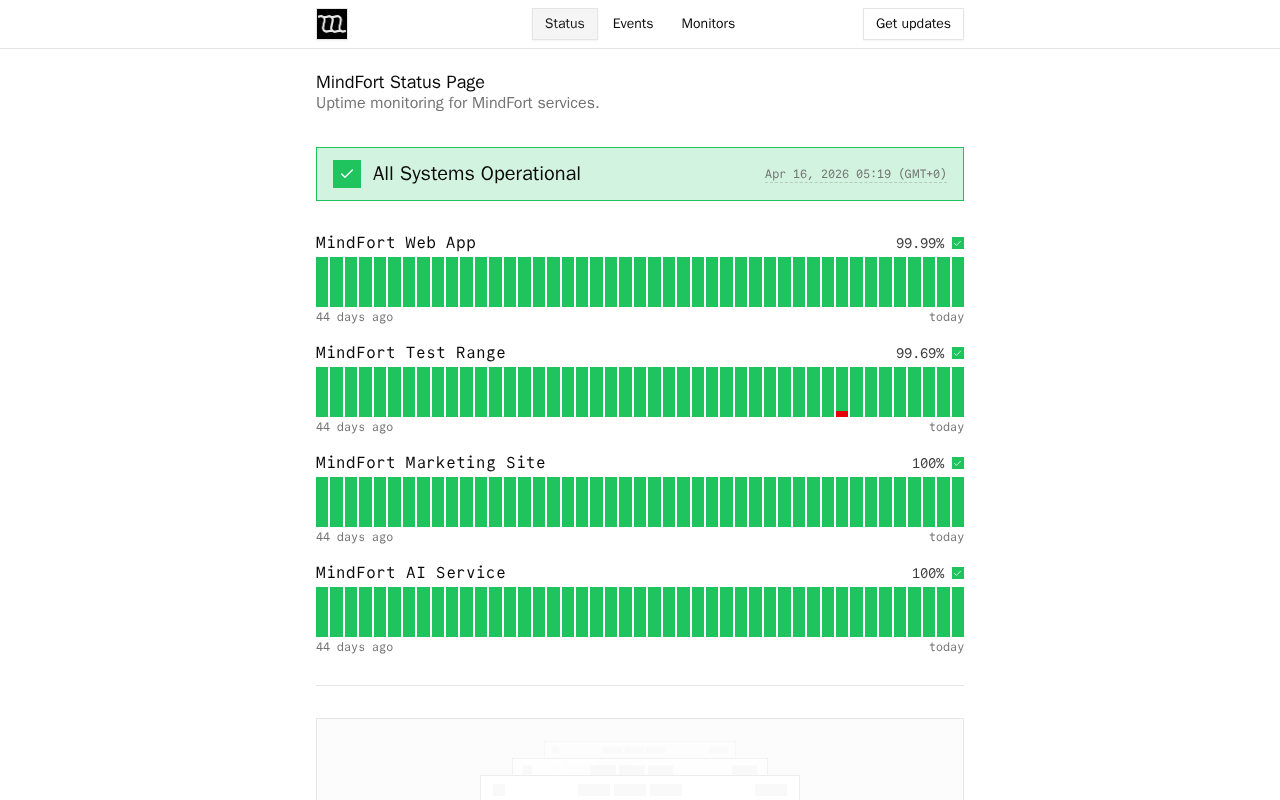Click the MindFort logo icon
The image size is (1280, 800).
[x=332, y=24]
